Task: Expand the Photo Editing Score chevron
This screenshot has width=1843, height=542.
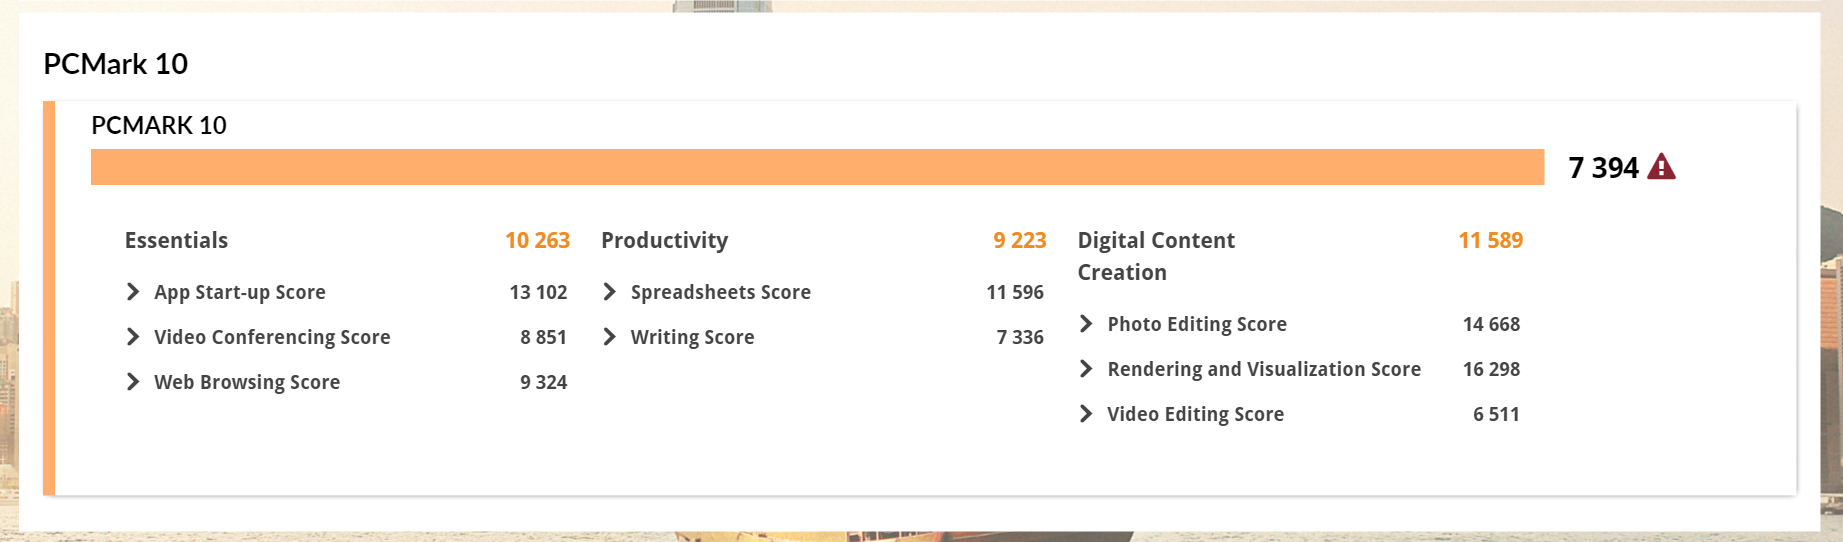Action: (1086, 323)
